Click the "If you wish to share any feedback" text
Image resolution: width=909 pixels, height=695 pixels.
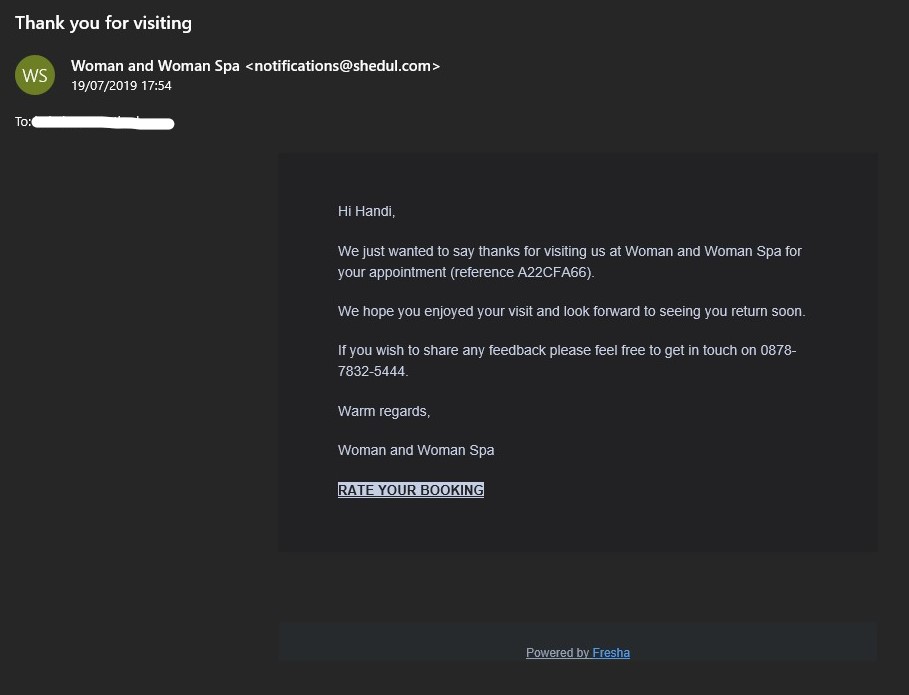coord(442,350)
